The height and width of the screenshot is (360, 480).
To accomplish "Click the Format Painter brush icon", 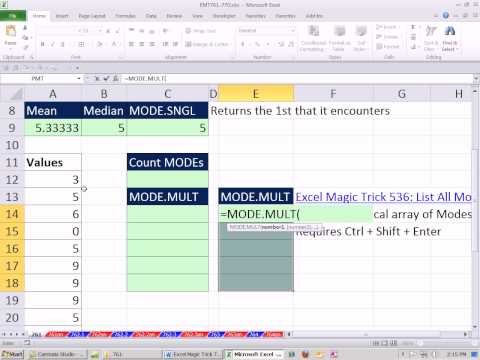I will (x=26, y=48).
